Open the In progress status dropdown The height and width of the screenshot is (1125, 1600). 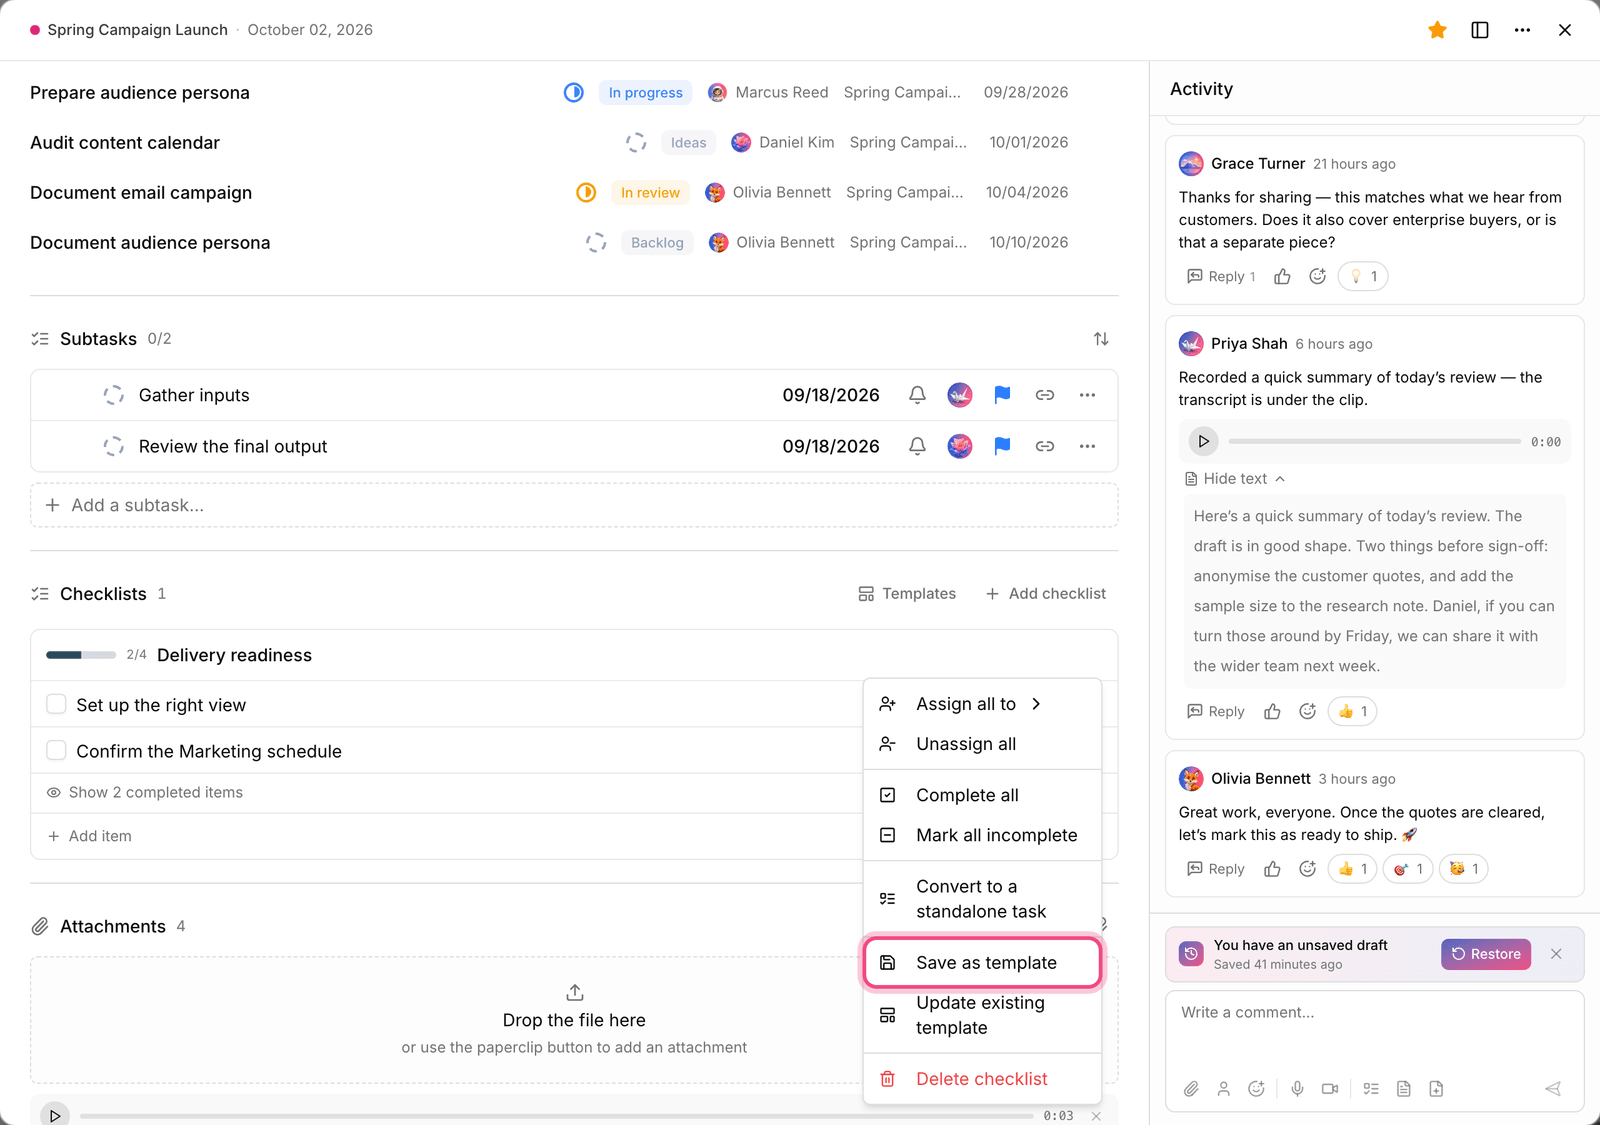tap(645, 92)
